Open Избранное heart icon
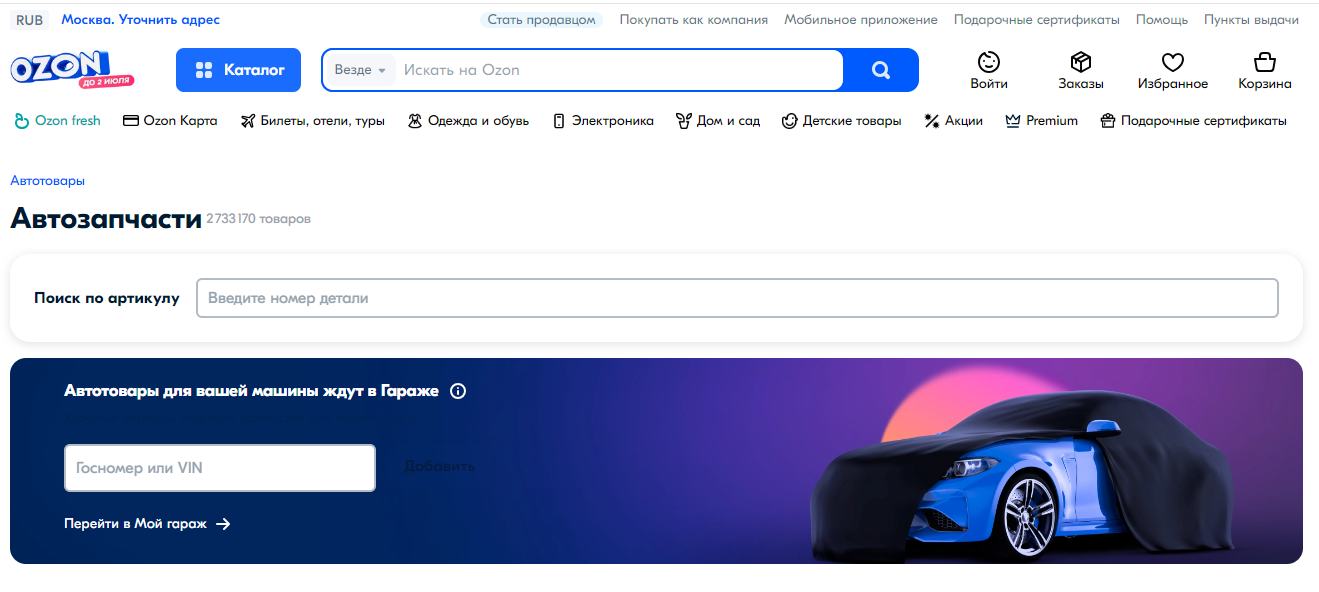The width and height of the screenshot is (1319, 592). click(x=1173, y=61)
